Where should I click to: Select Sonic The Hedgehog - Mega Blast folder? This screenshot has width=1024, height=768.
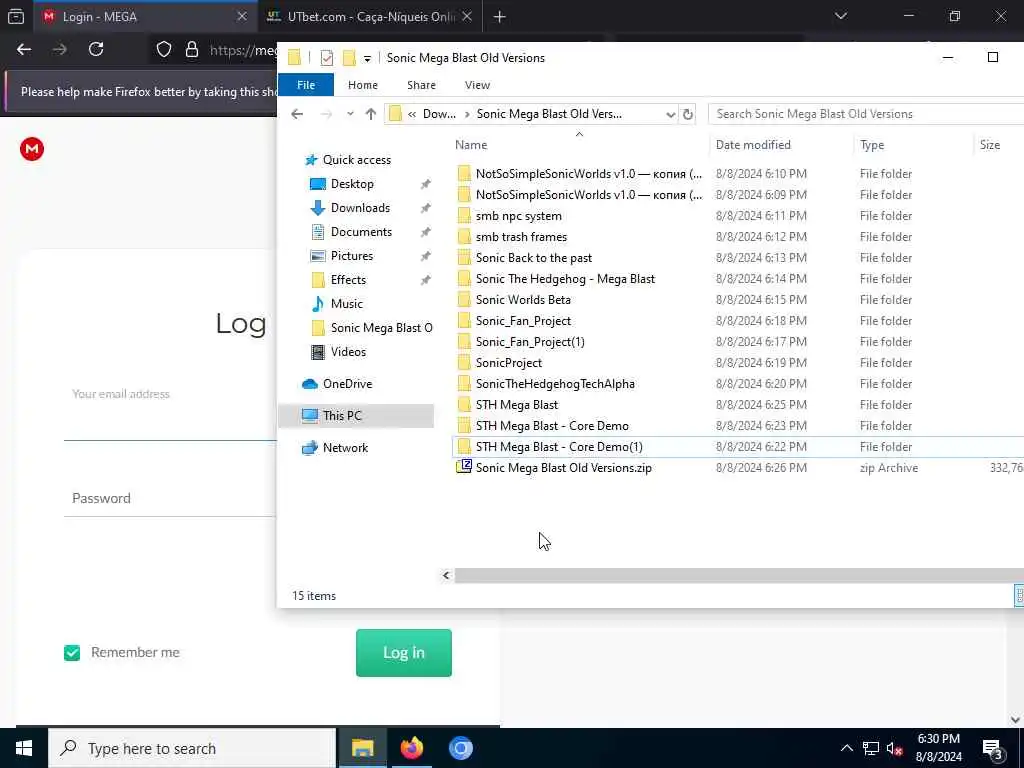(x=565, y=279)
